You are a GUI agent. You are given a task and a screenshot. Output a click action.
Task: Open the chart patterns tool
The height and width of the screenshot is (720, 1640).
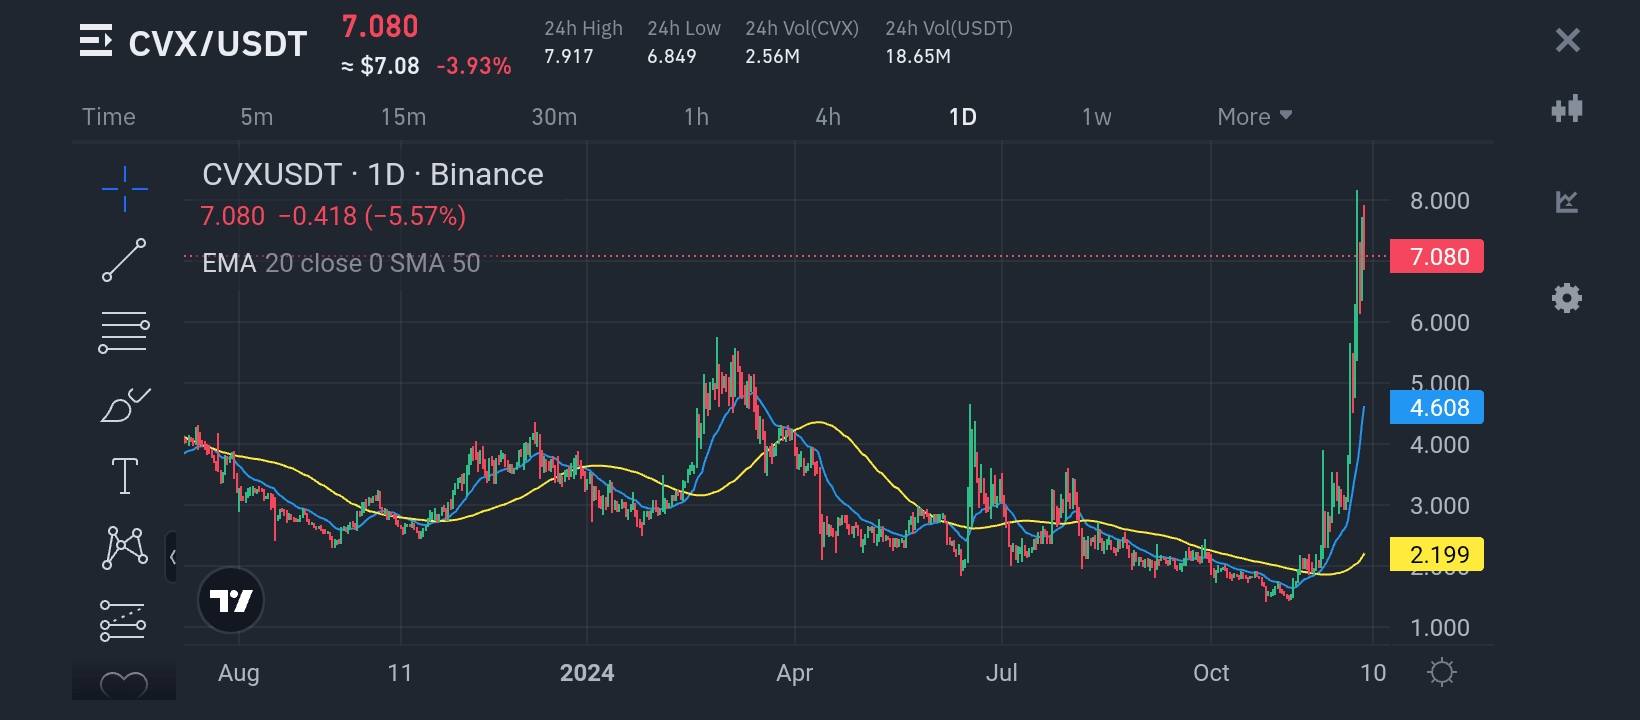click(125, 548)
